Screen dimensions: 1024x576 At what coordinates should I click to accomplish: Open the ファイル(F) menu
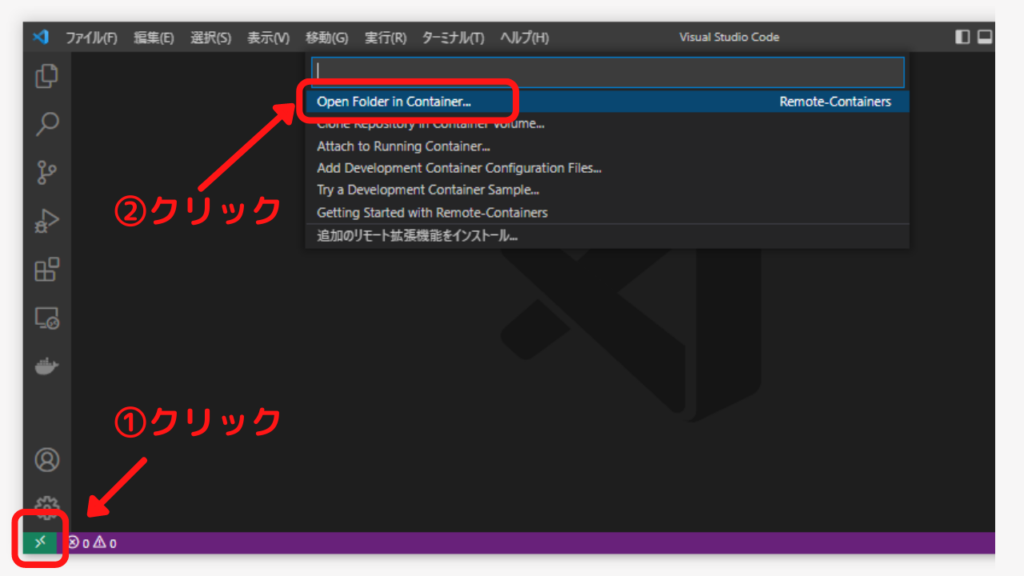[x=91, y=37]
